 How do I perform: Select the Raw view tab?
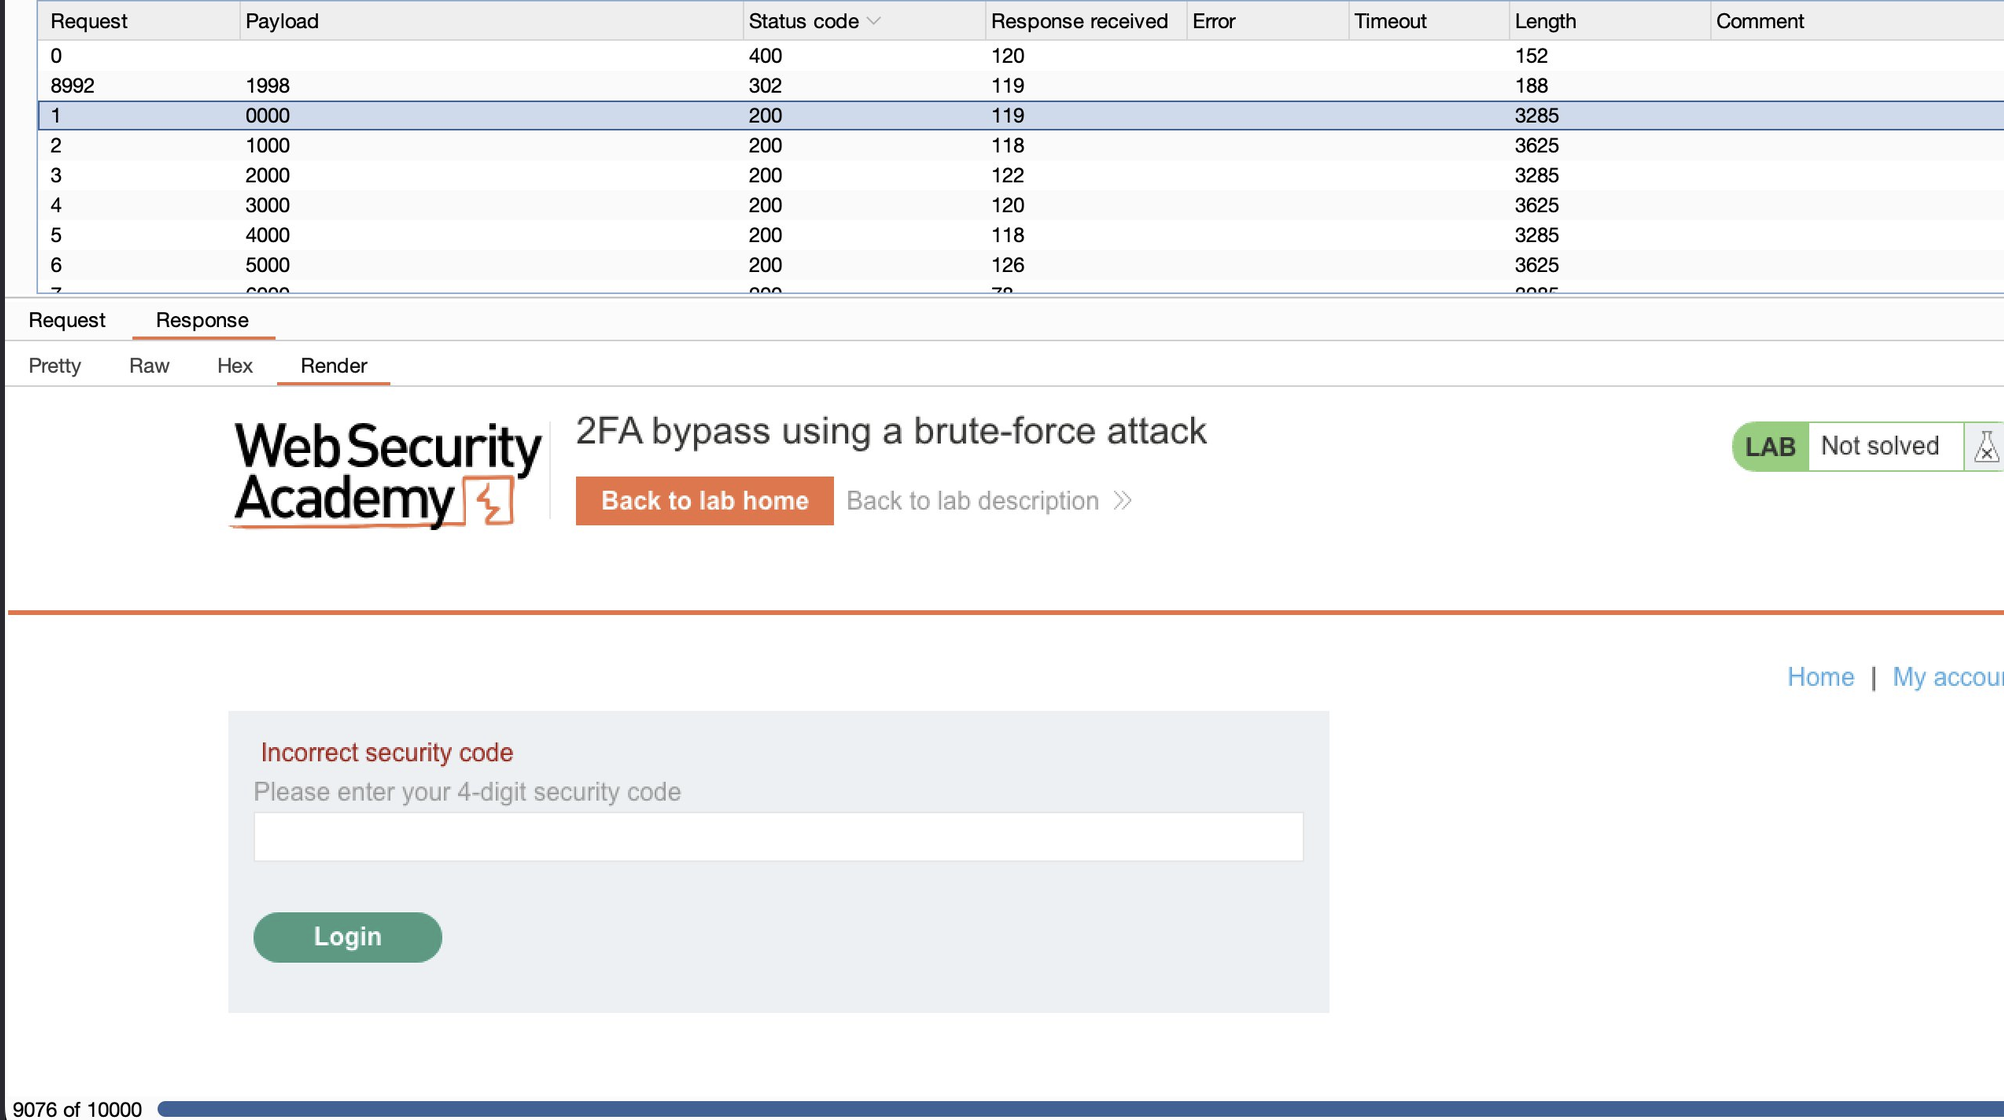click(x=149, y=366)
